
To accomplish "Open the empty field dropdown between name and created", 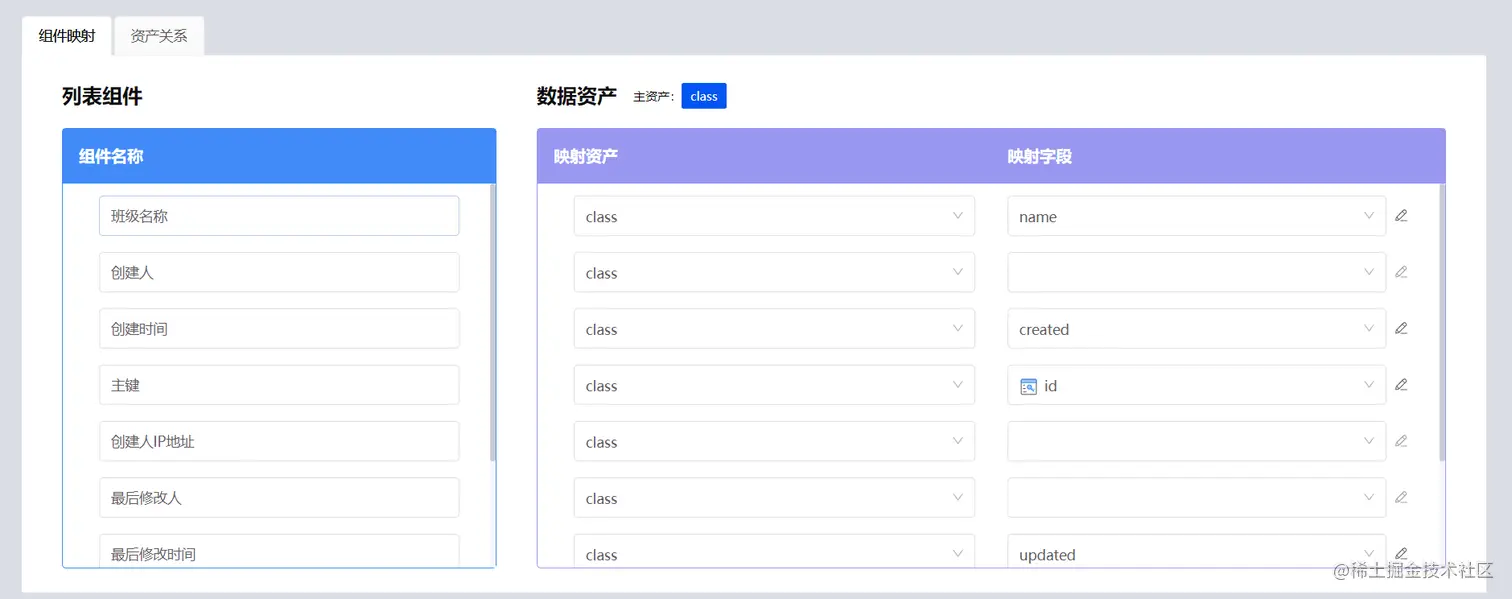I will coord(1196,272).
